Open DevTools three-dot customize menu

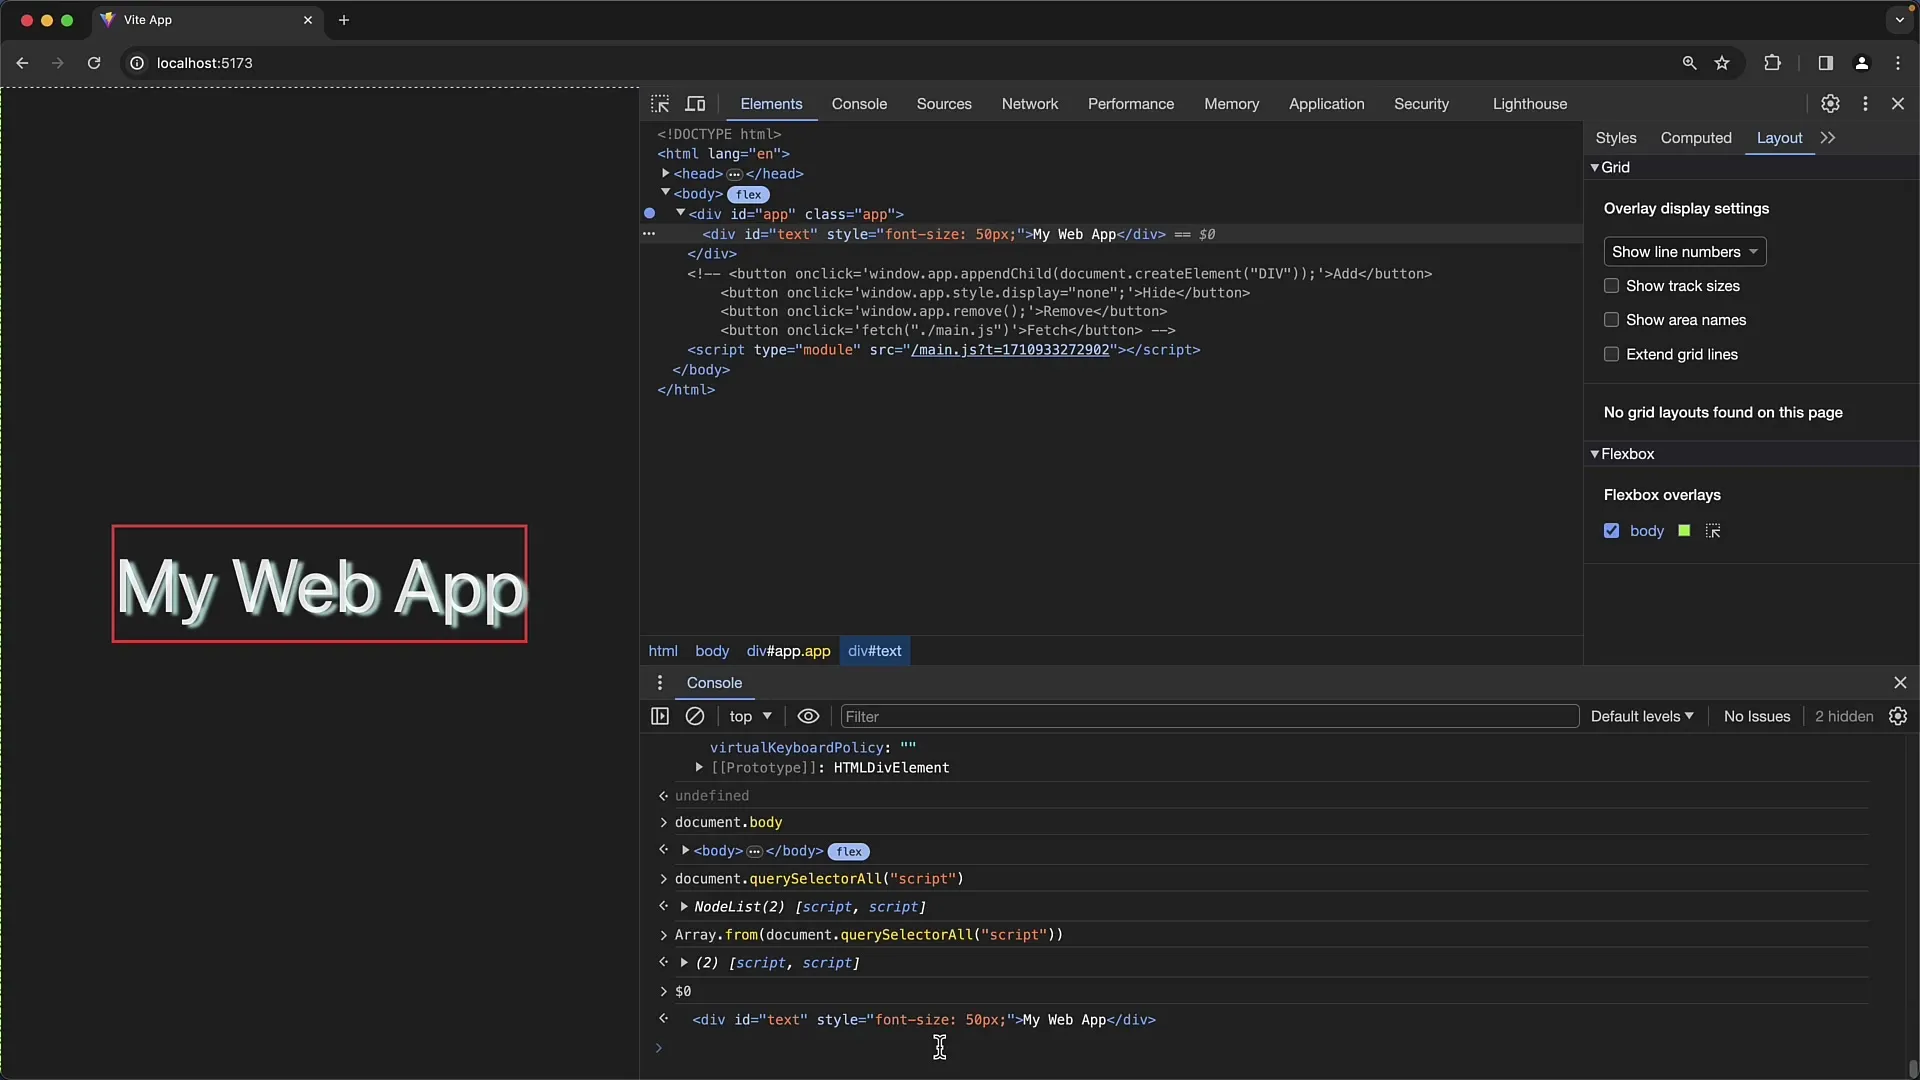pos(1865,104)
